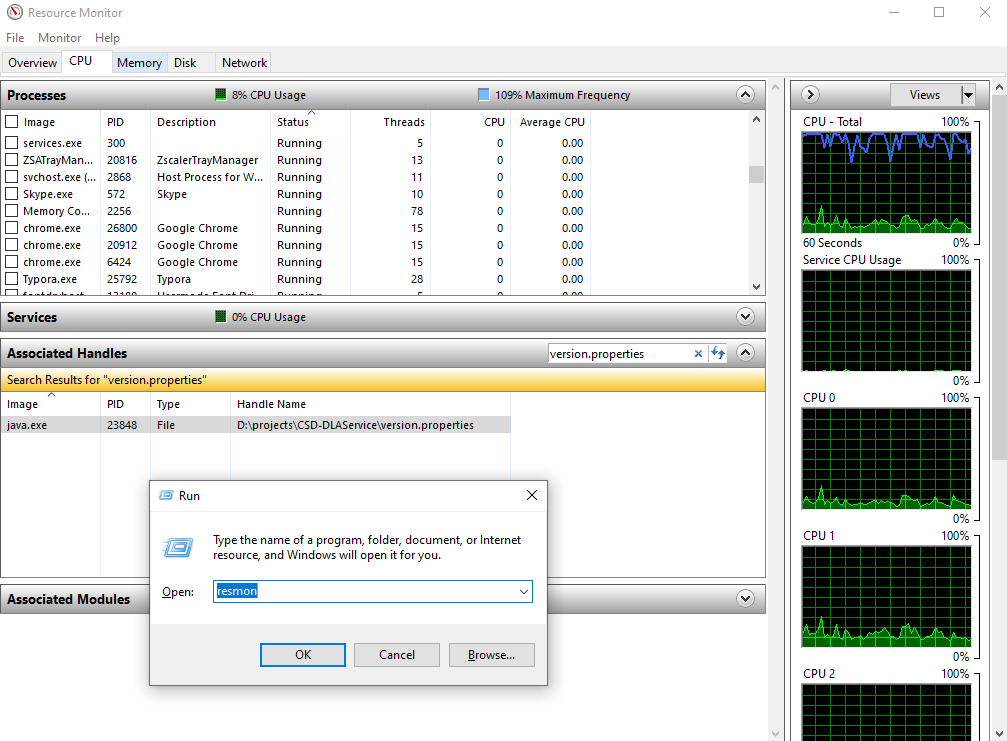The image size is (1007, 741).
Task: Click the D:\projects\CSD-DLAService\version.properties handle name
Action: coord(355,425)
